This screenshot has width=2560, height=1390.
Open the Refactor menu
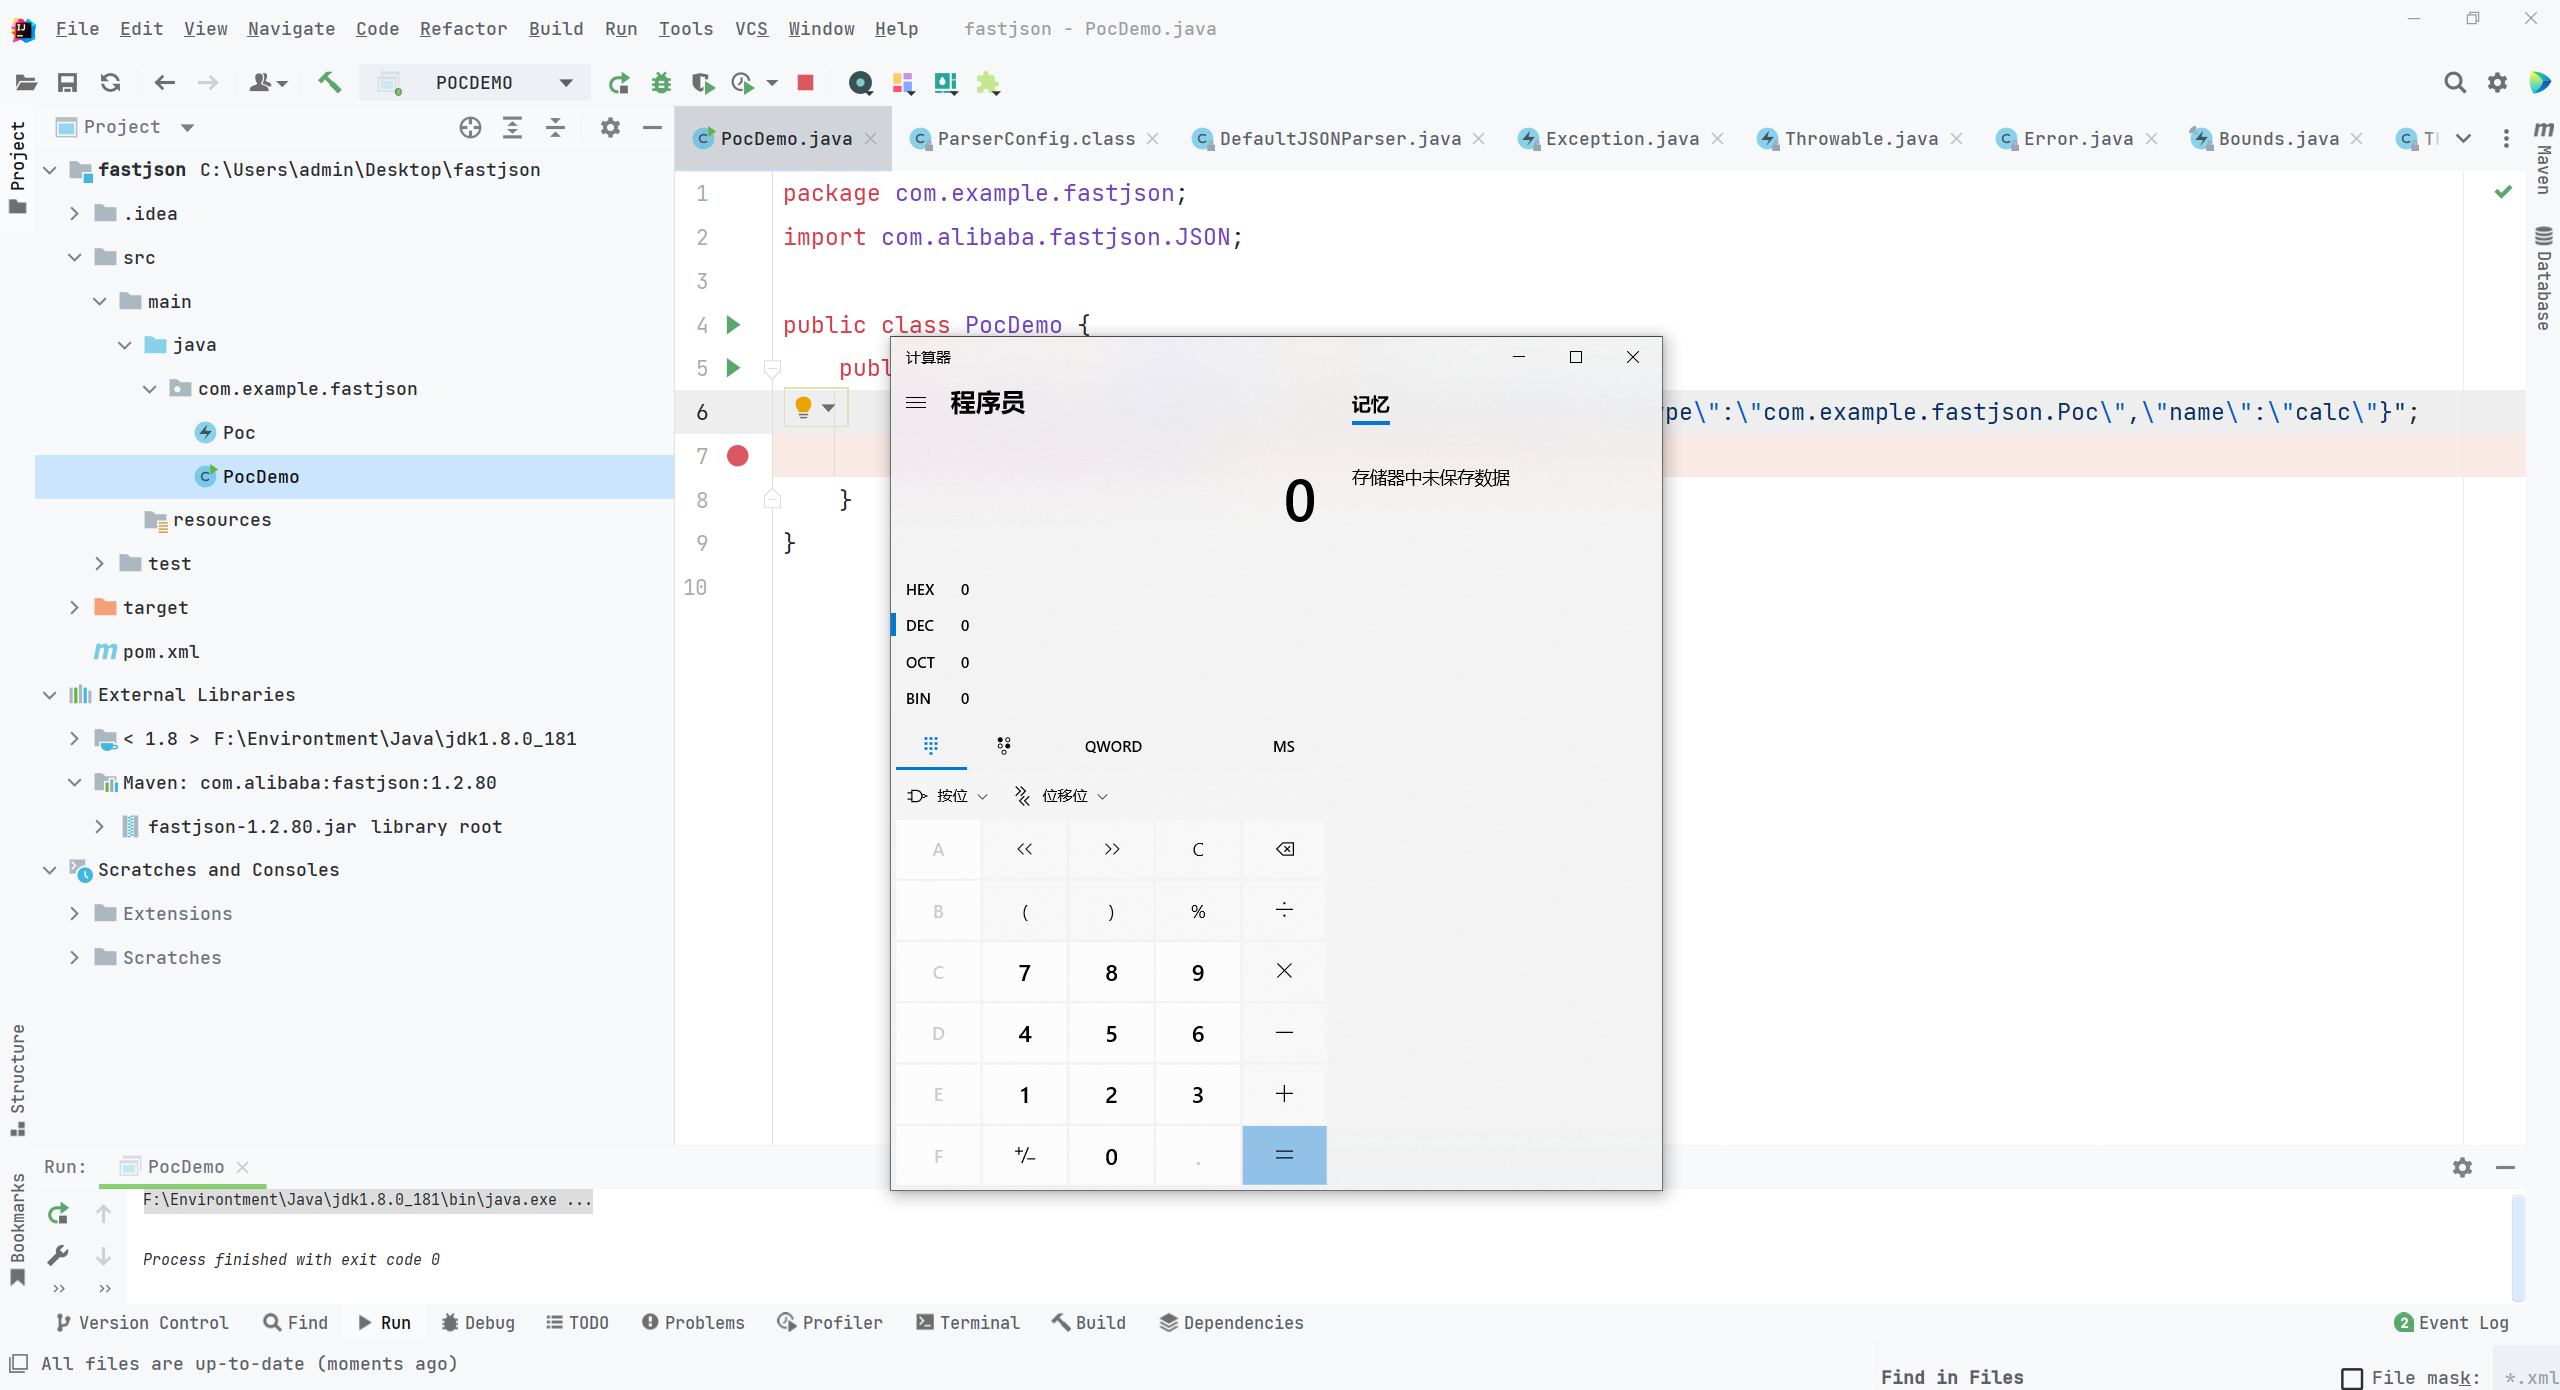pyautogui.click(x=463, y=29)
